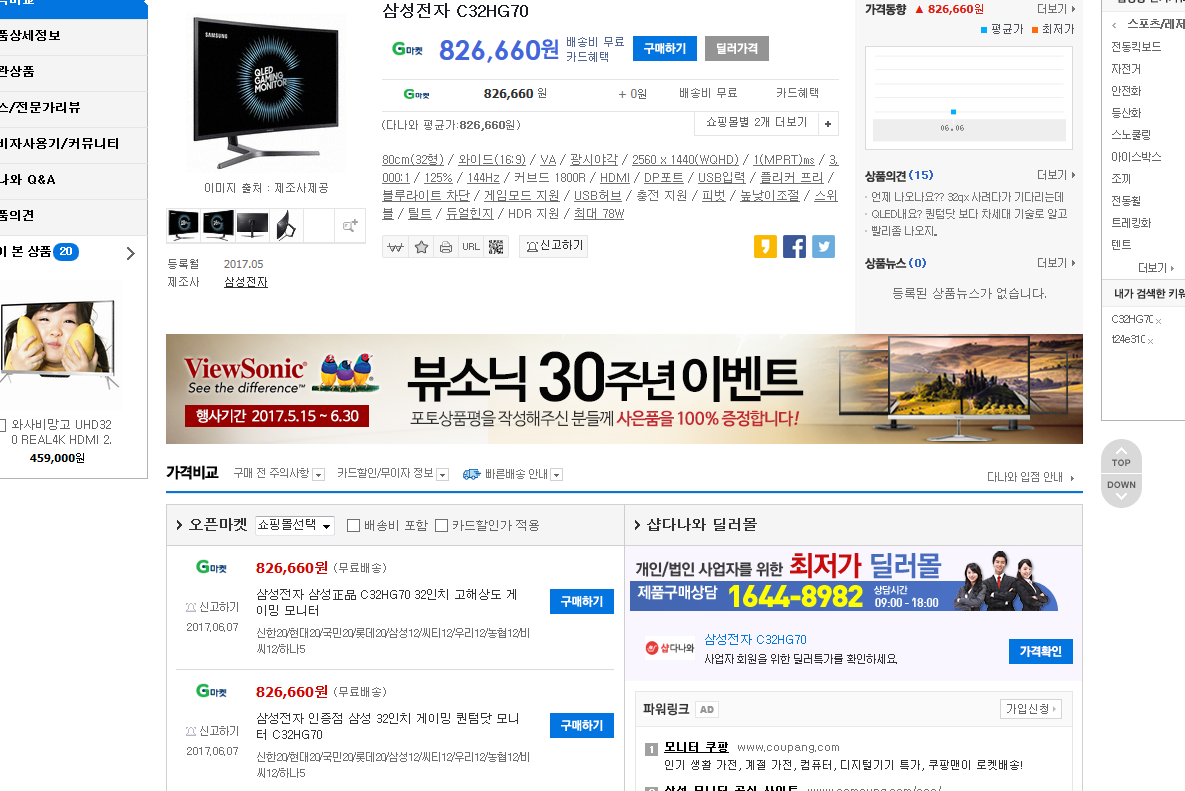The height and width of the screenshot is (791, 1185).
Task: Share via the yellow KakaoStory icon
Action: point(765,246)
